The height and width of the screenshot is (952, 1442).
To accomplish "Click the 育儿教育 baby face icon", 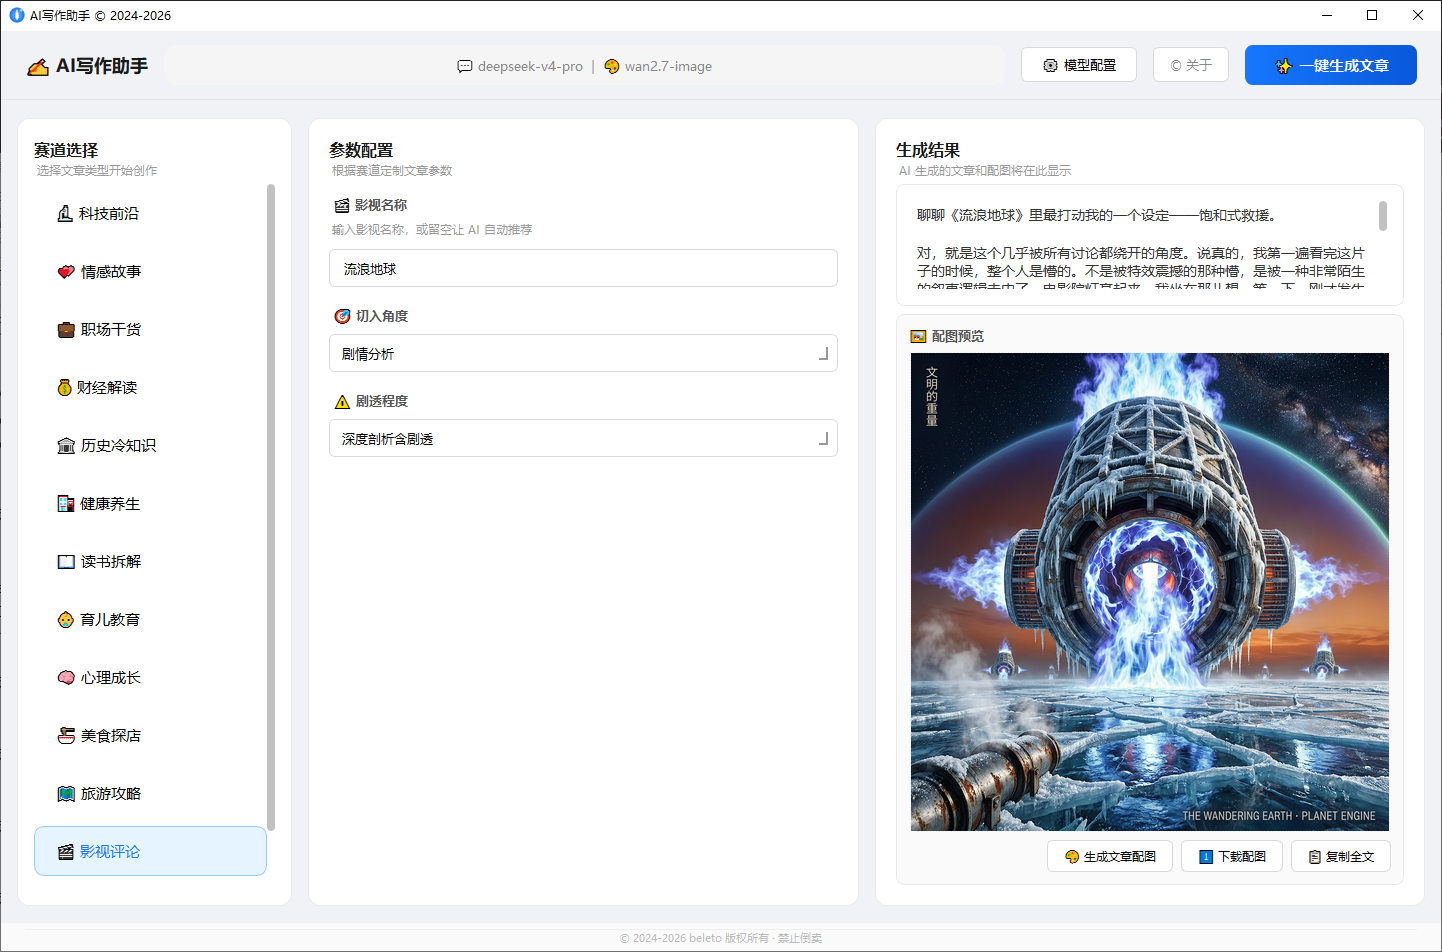I will [66, 620].
